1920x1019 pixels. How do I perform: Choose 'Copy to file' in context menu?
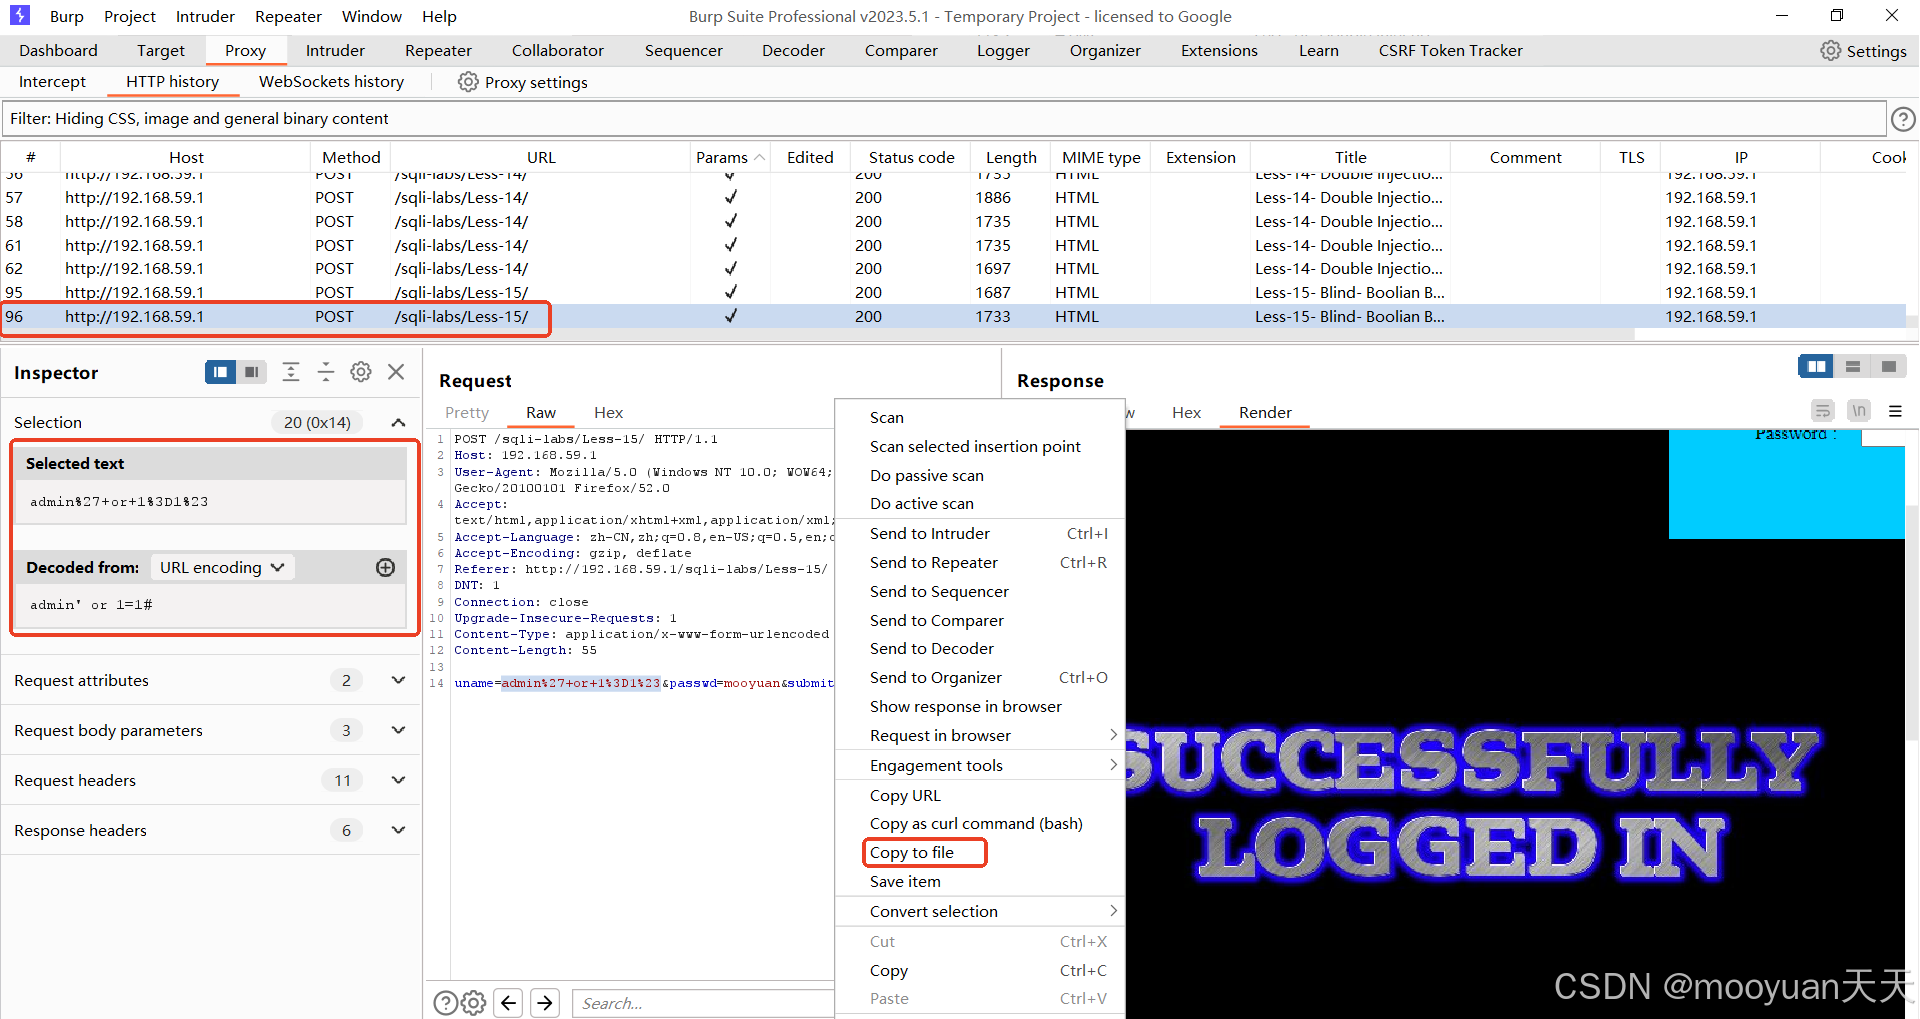point(912,853)
